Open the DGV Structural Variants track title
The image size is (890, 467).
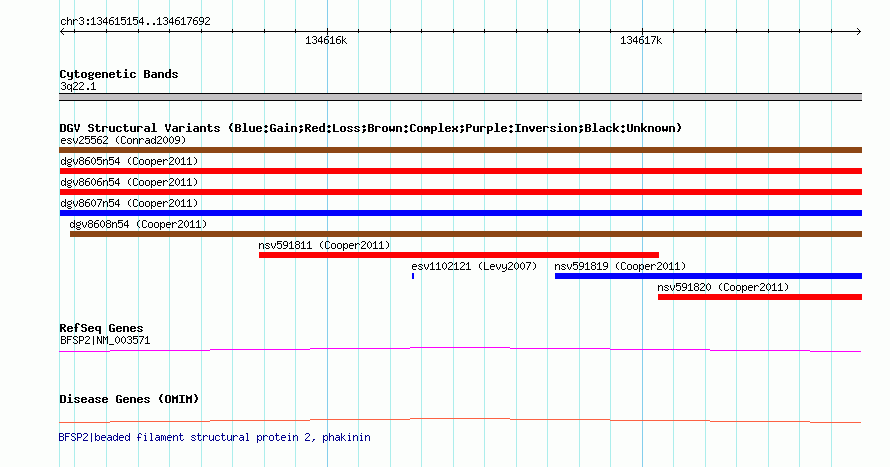coord(371,128)
